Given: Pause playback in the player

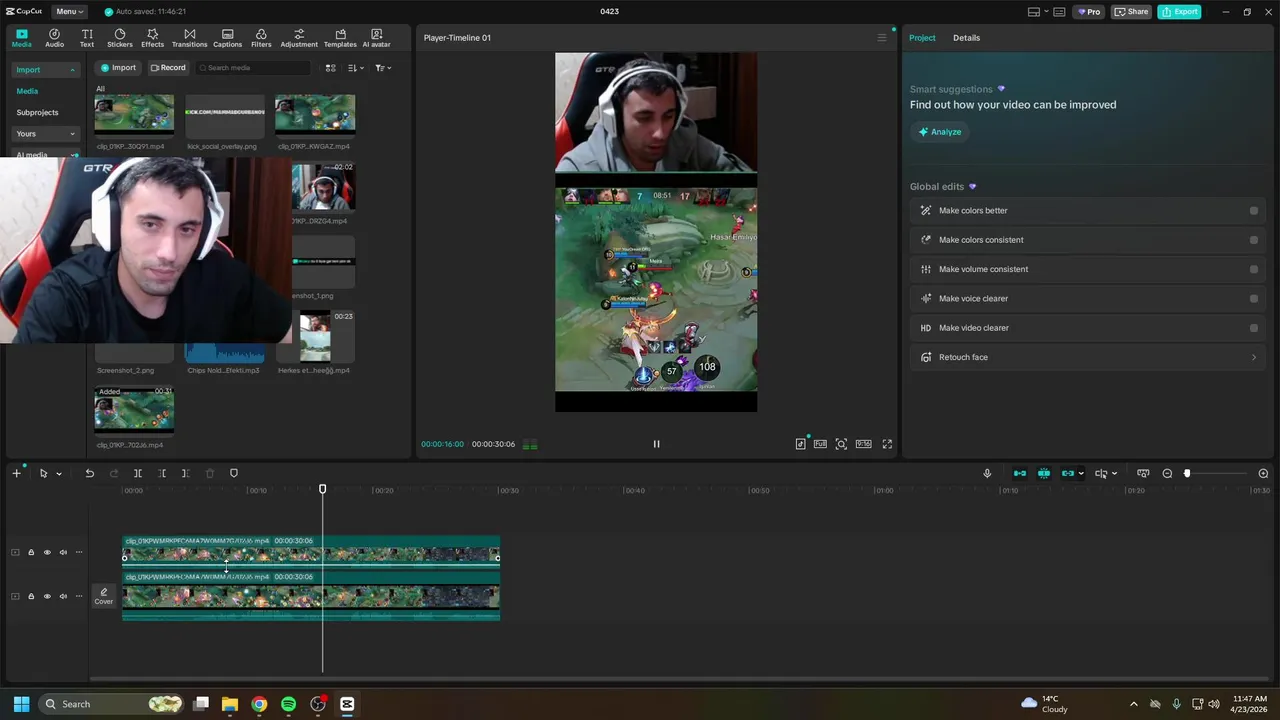Looking at the screenshot, I should 656,444.
